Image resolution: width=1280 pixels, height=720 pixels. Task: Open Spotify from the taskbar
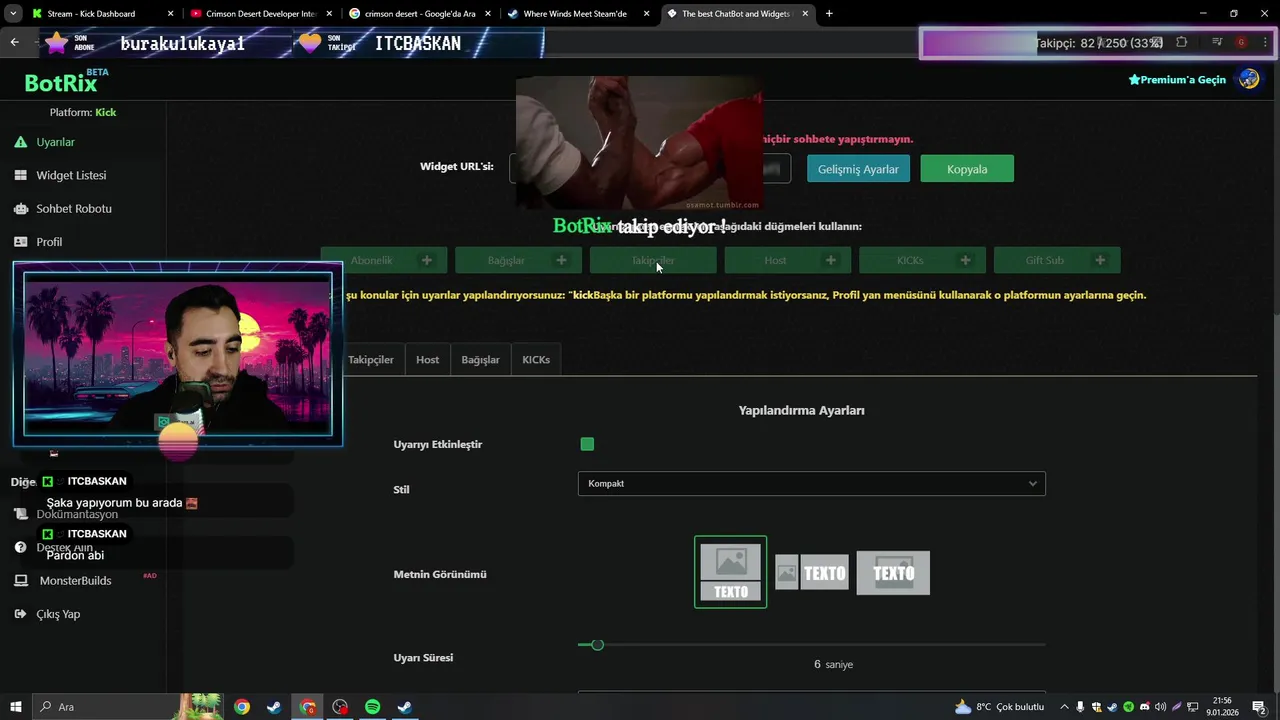373,707
